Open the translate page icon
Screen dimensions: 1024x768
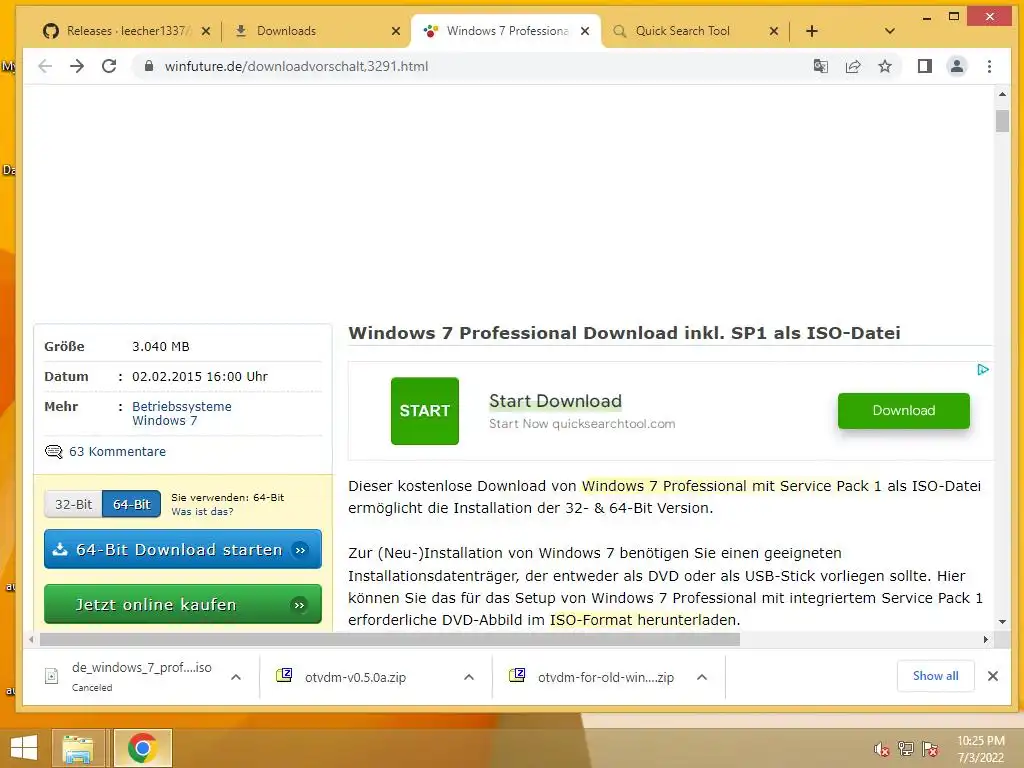coord(821,66)
